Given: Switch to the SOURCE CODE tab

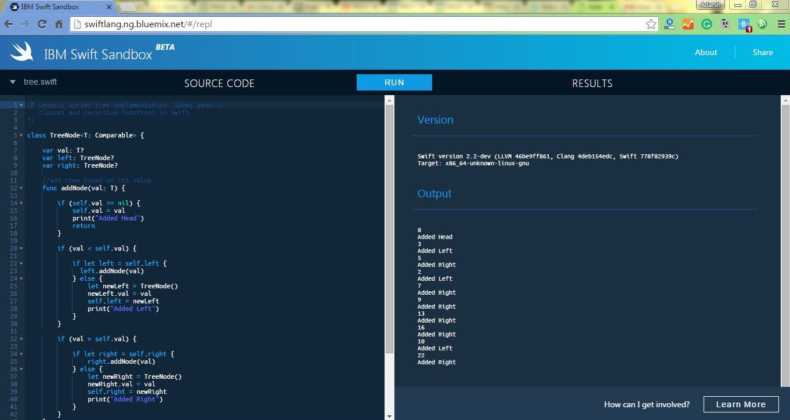Looking at the screenshot, I should 219,83.
